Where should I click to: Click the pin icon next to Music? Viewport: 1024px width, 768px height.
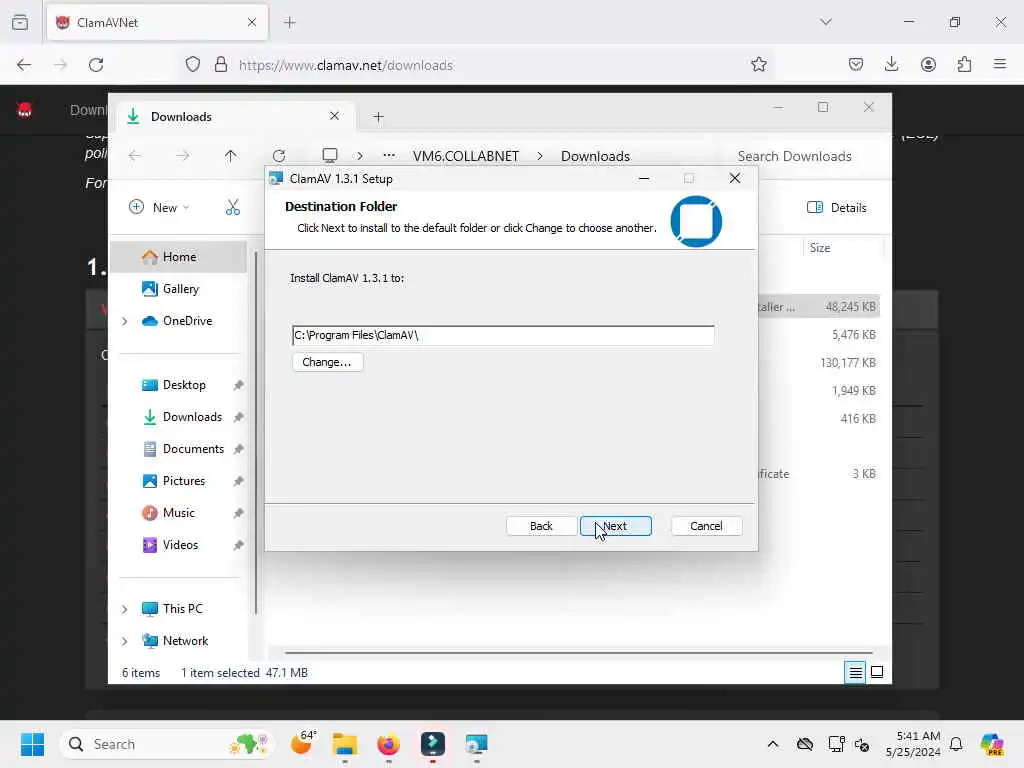(238, 513)
